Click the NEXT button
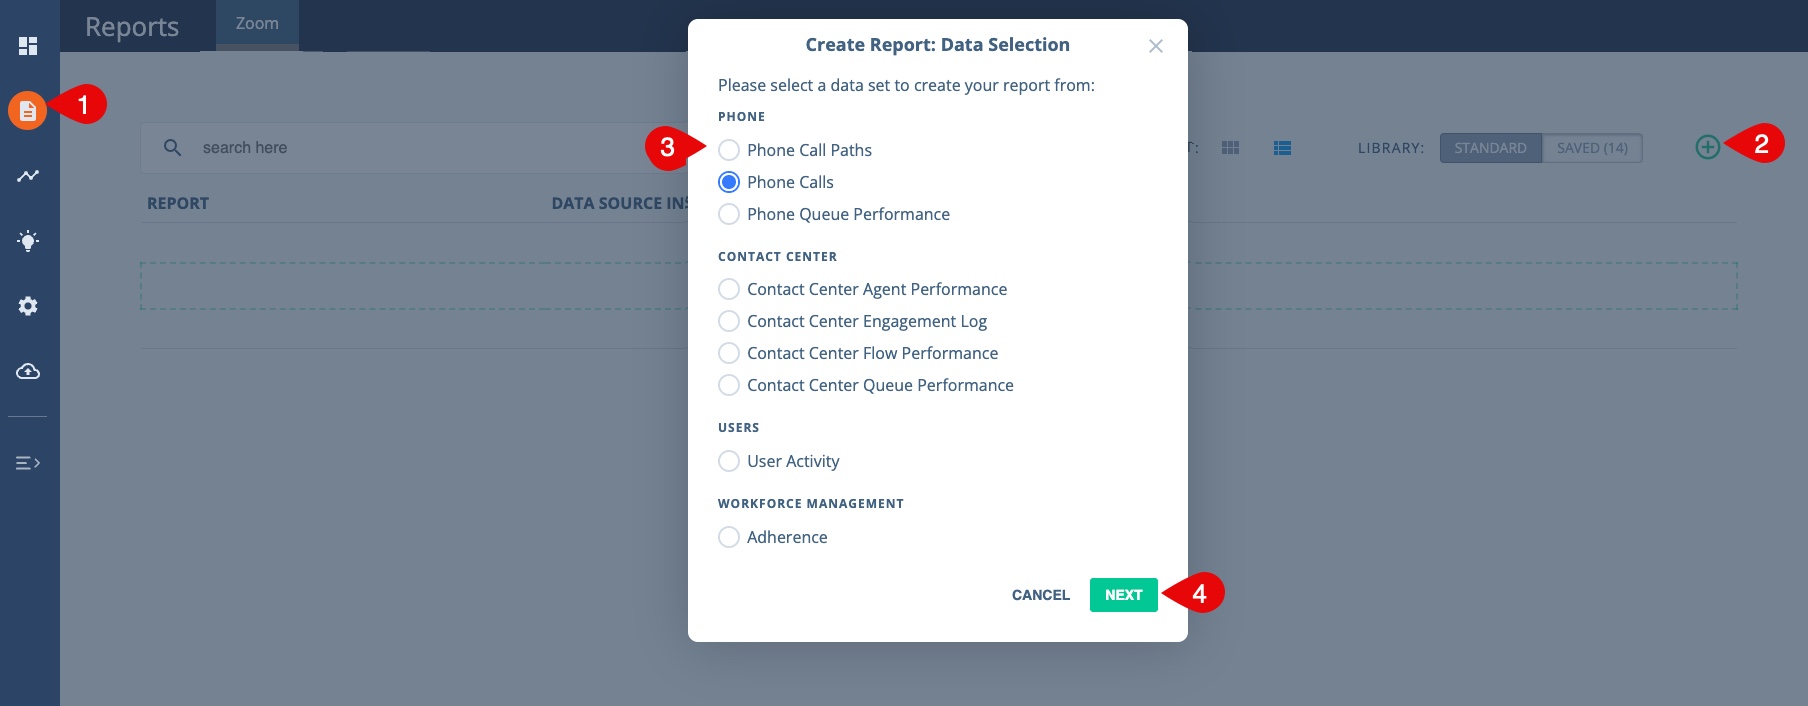 pyautogui.click(x=1124, y=595)
